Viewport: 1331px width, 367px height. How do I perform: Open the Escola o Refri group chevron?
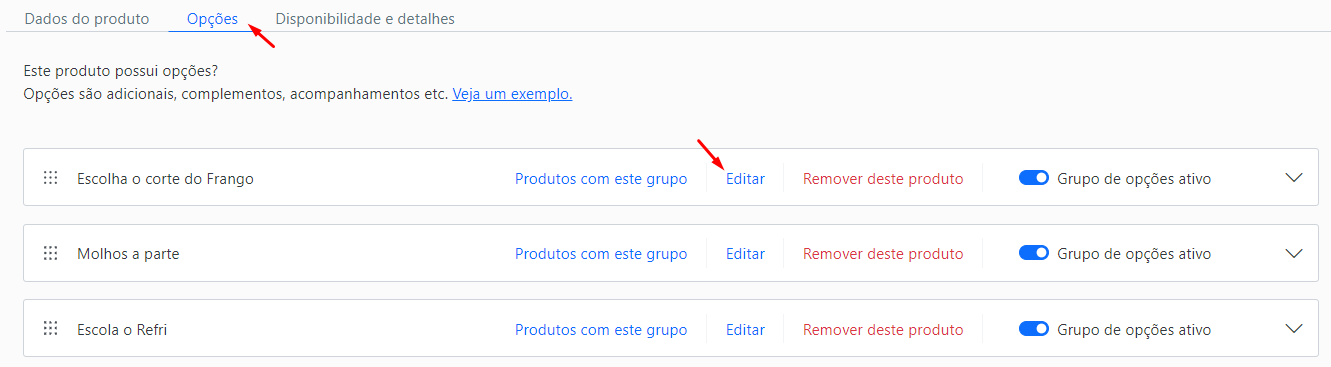pyautogui.click(x=1294, y=328)
